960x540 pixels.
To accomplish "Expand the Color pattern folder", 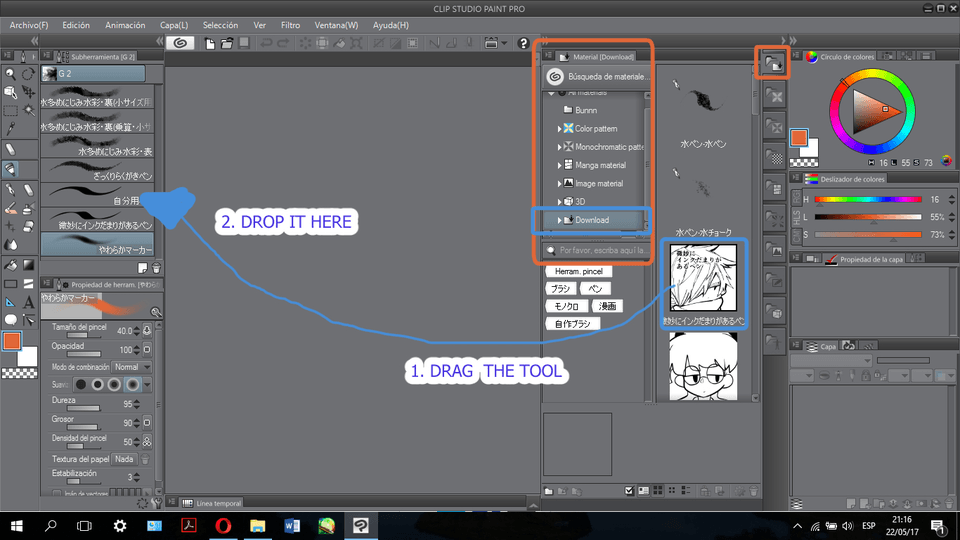I will [x=559, y=129].
